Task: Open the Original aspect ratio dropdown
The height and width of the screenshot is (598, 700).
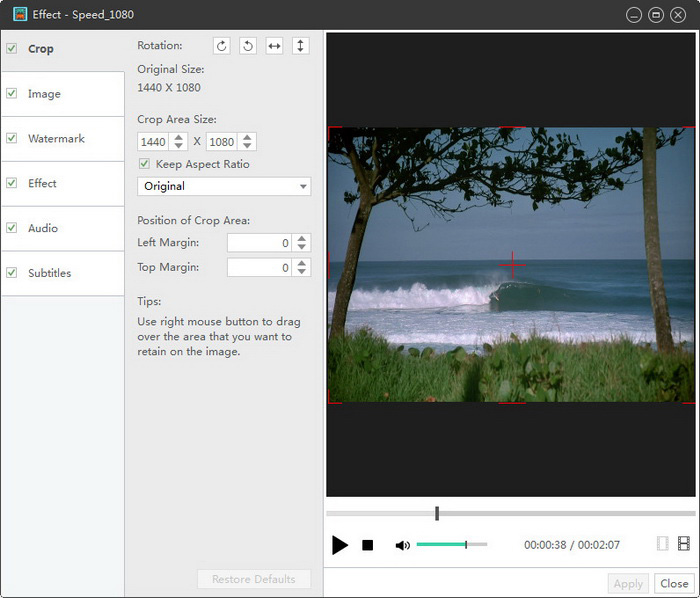Action: point(224,186)
